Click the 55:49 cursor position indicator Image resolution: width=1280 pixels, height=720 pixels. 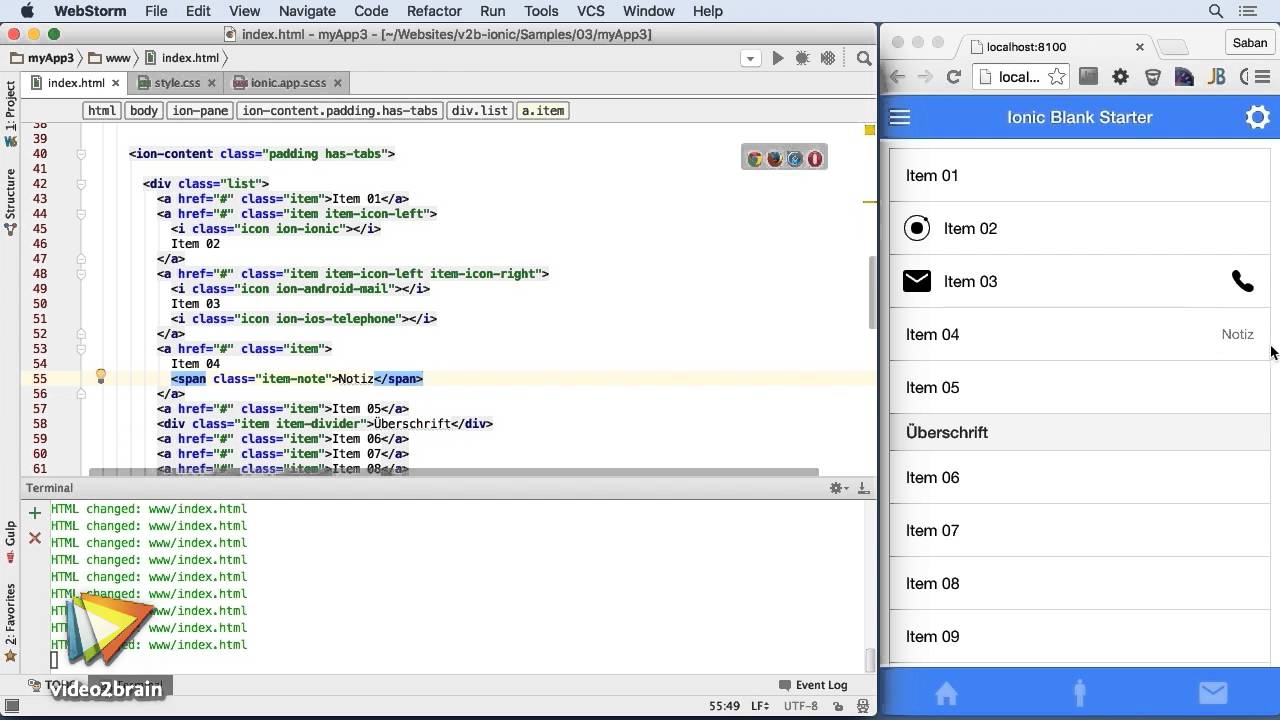(x=724, y=706)
